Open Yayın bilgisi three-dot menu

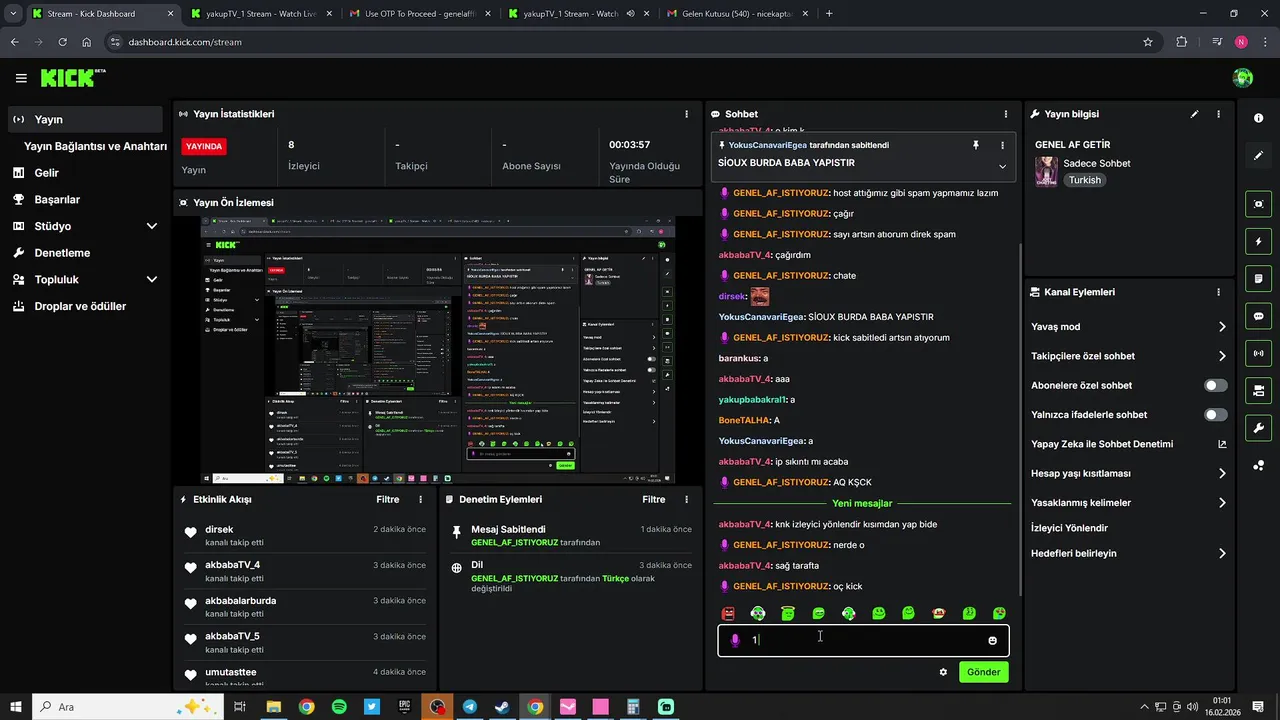point(1218,114)
